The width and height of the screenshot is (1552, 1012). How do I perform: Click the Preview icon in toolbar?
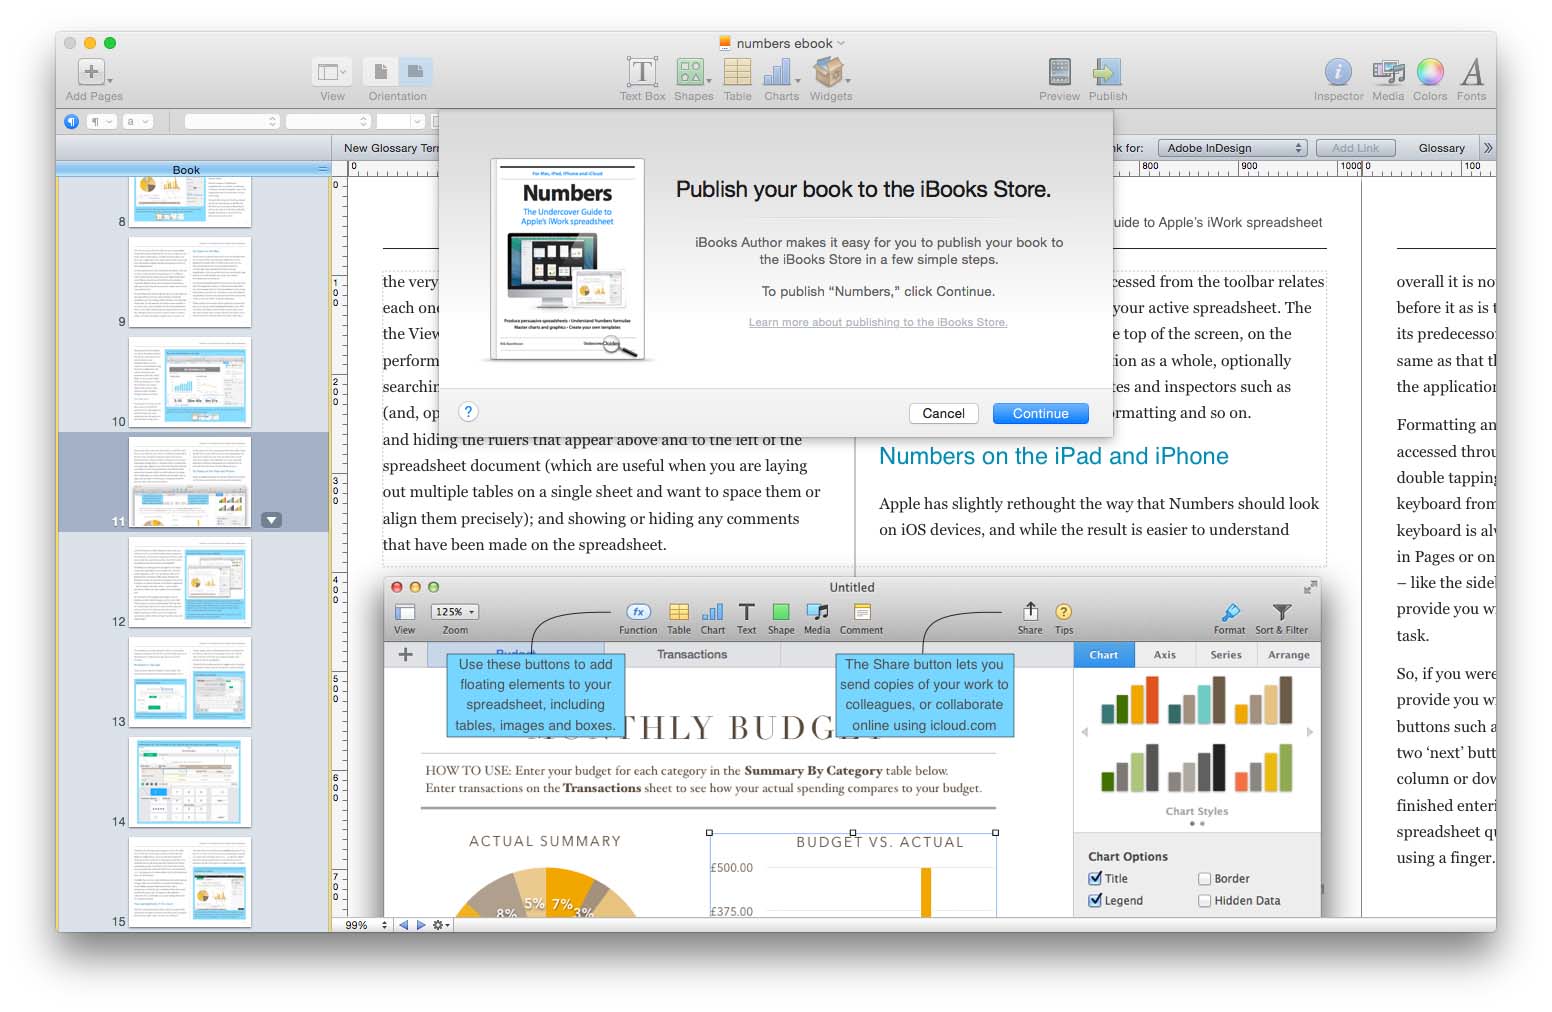point(1059,72)
